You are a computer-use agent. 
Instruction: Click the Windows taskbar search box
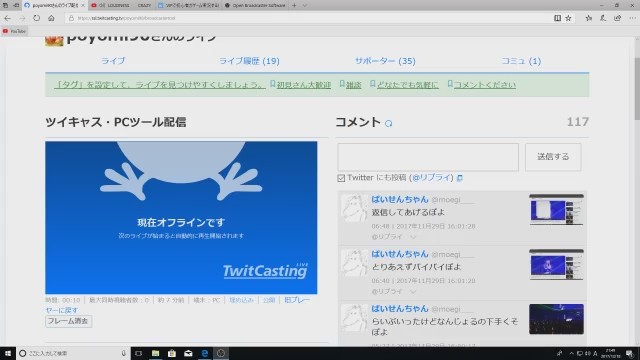pos(73,353)
